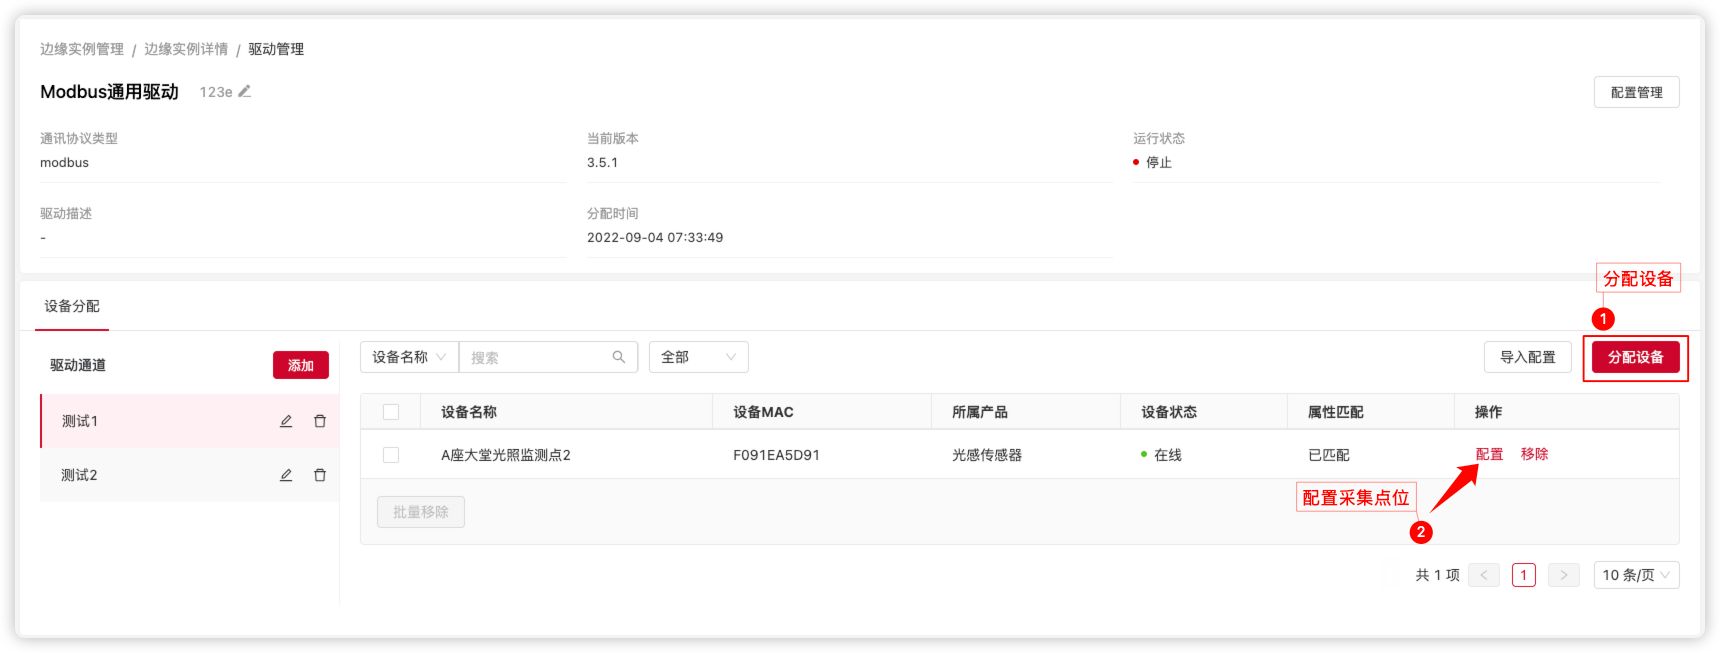Check the A座大堂光照监测点2 row checkbox

391,455
